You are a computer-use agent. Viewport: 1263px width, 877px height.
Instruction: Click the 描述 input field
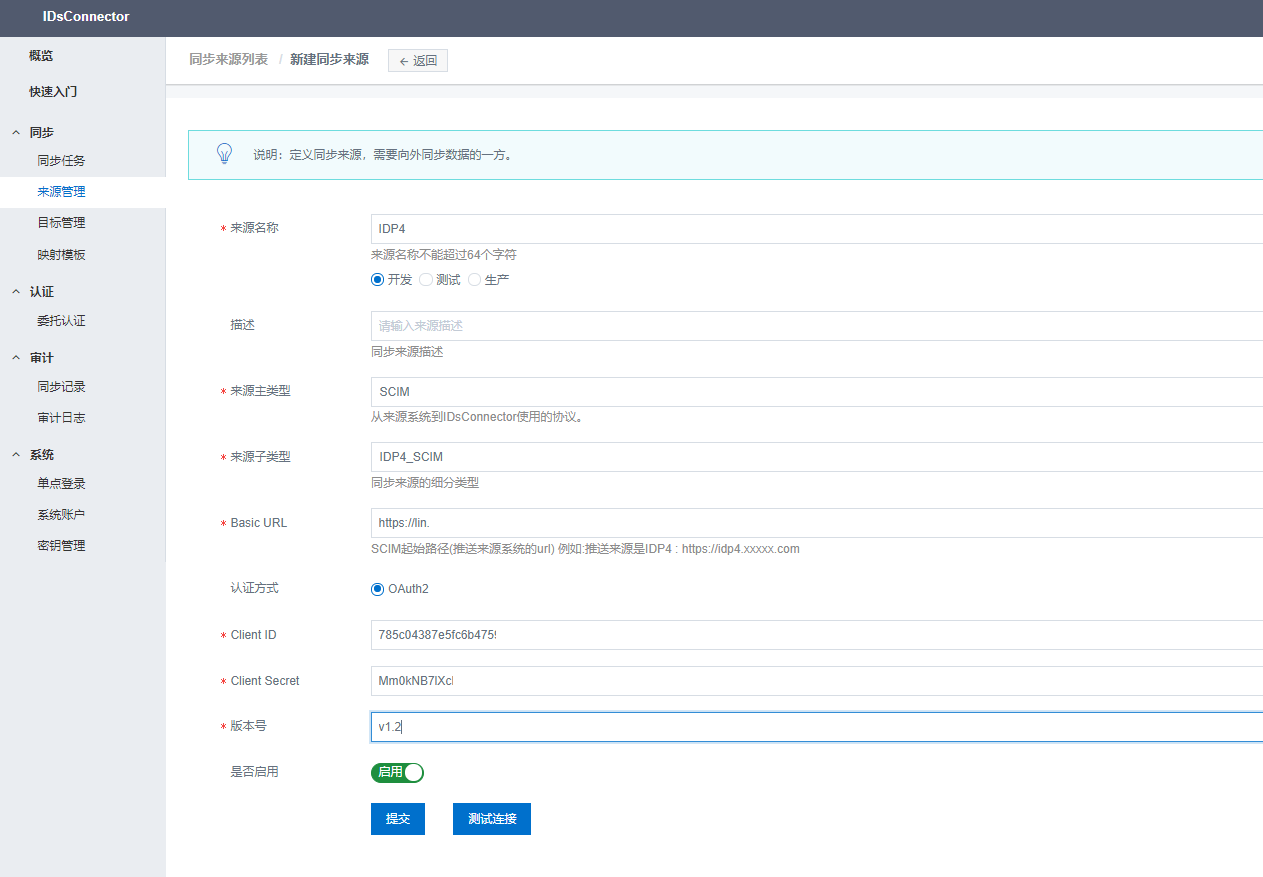click(x=815, y=326)
